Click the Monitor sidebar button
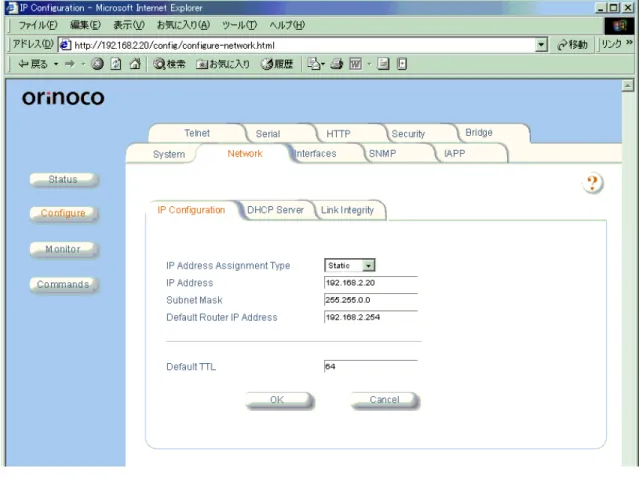 (x=63, y=249)
